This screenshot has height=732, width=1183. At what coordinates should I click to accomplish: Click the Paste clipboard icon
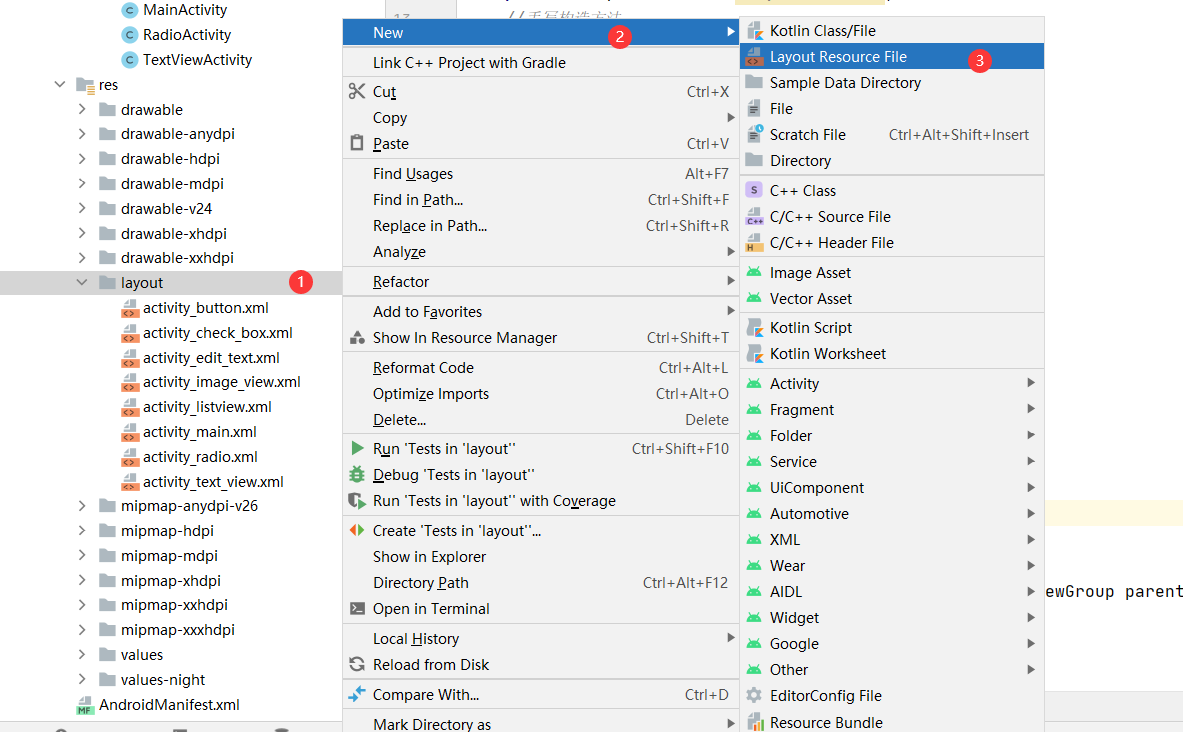point(357,144)
